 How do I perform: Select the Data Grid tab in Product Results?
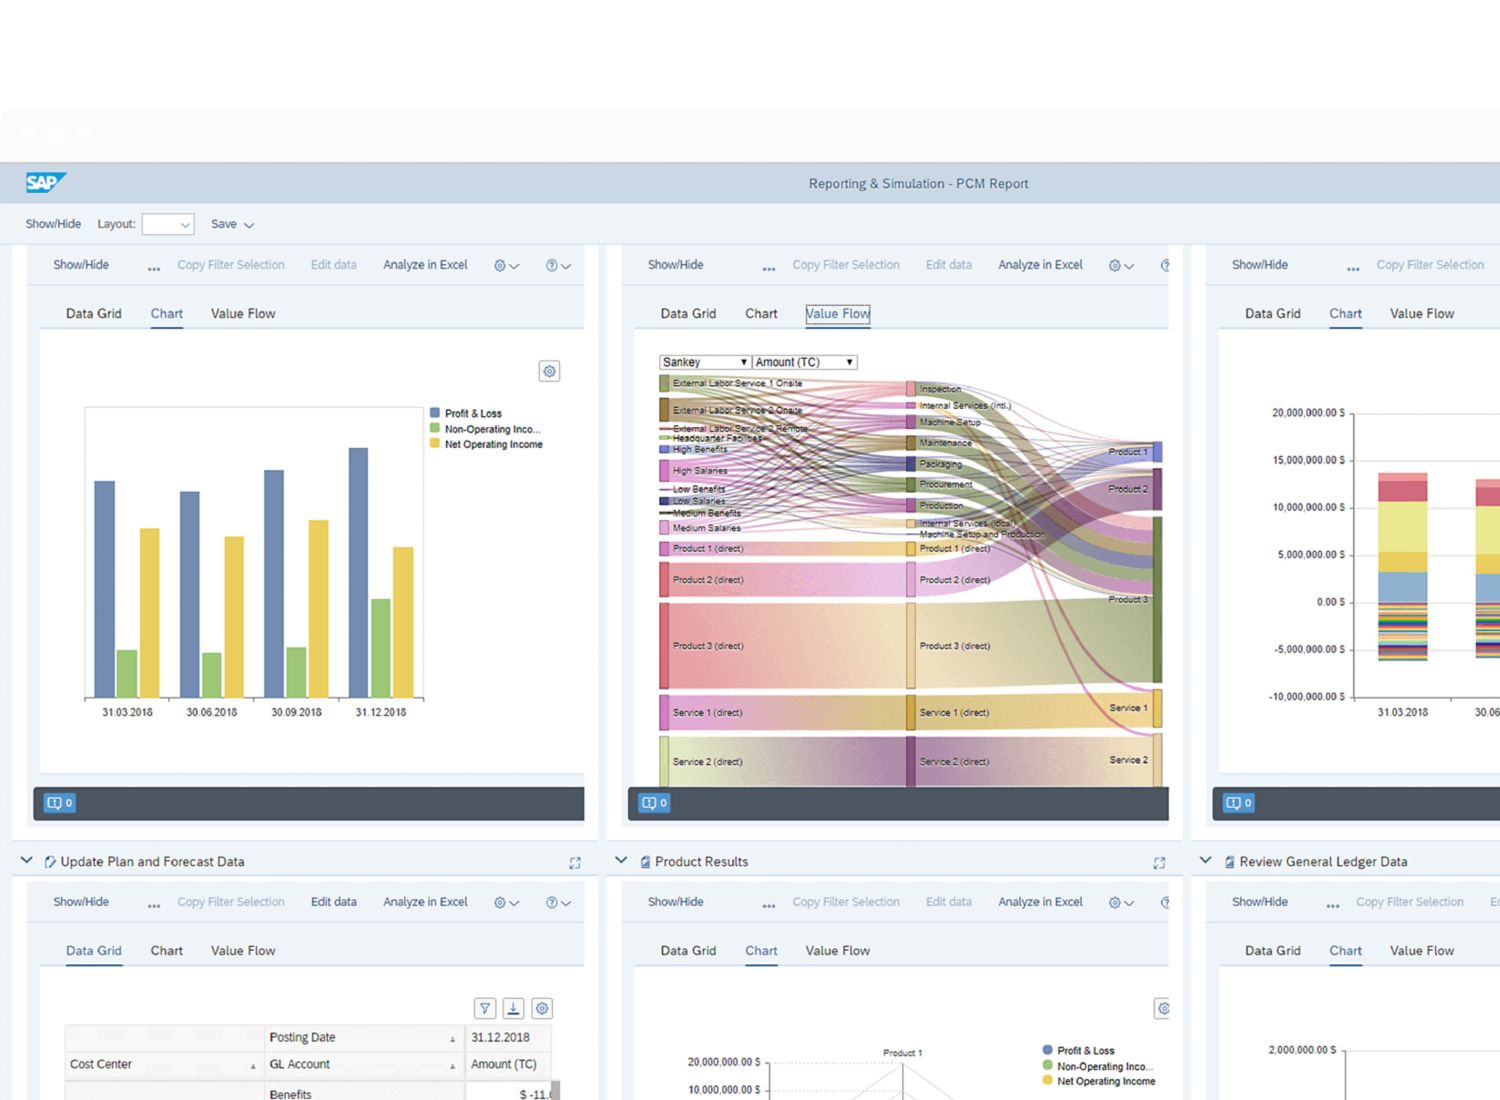point(688,951)
